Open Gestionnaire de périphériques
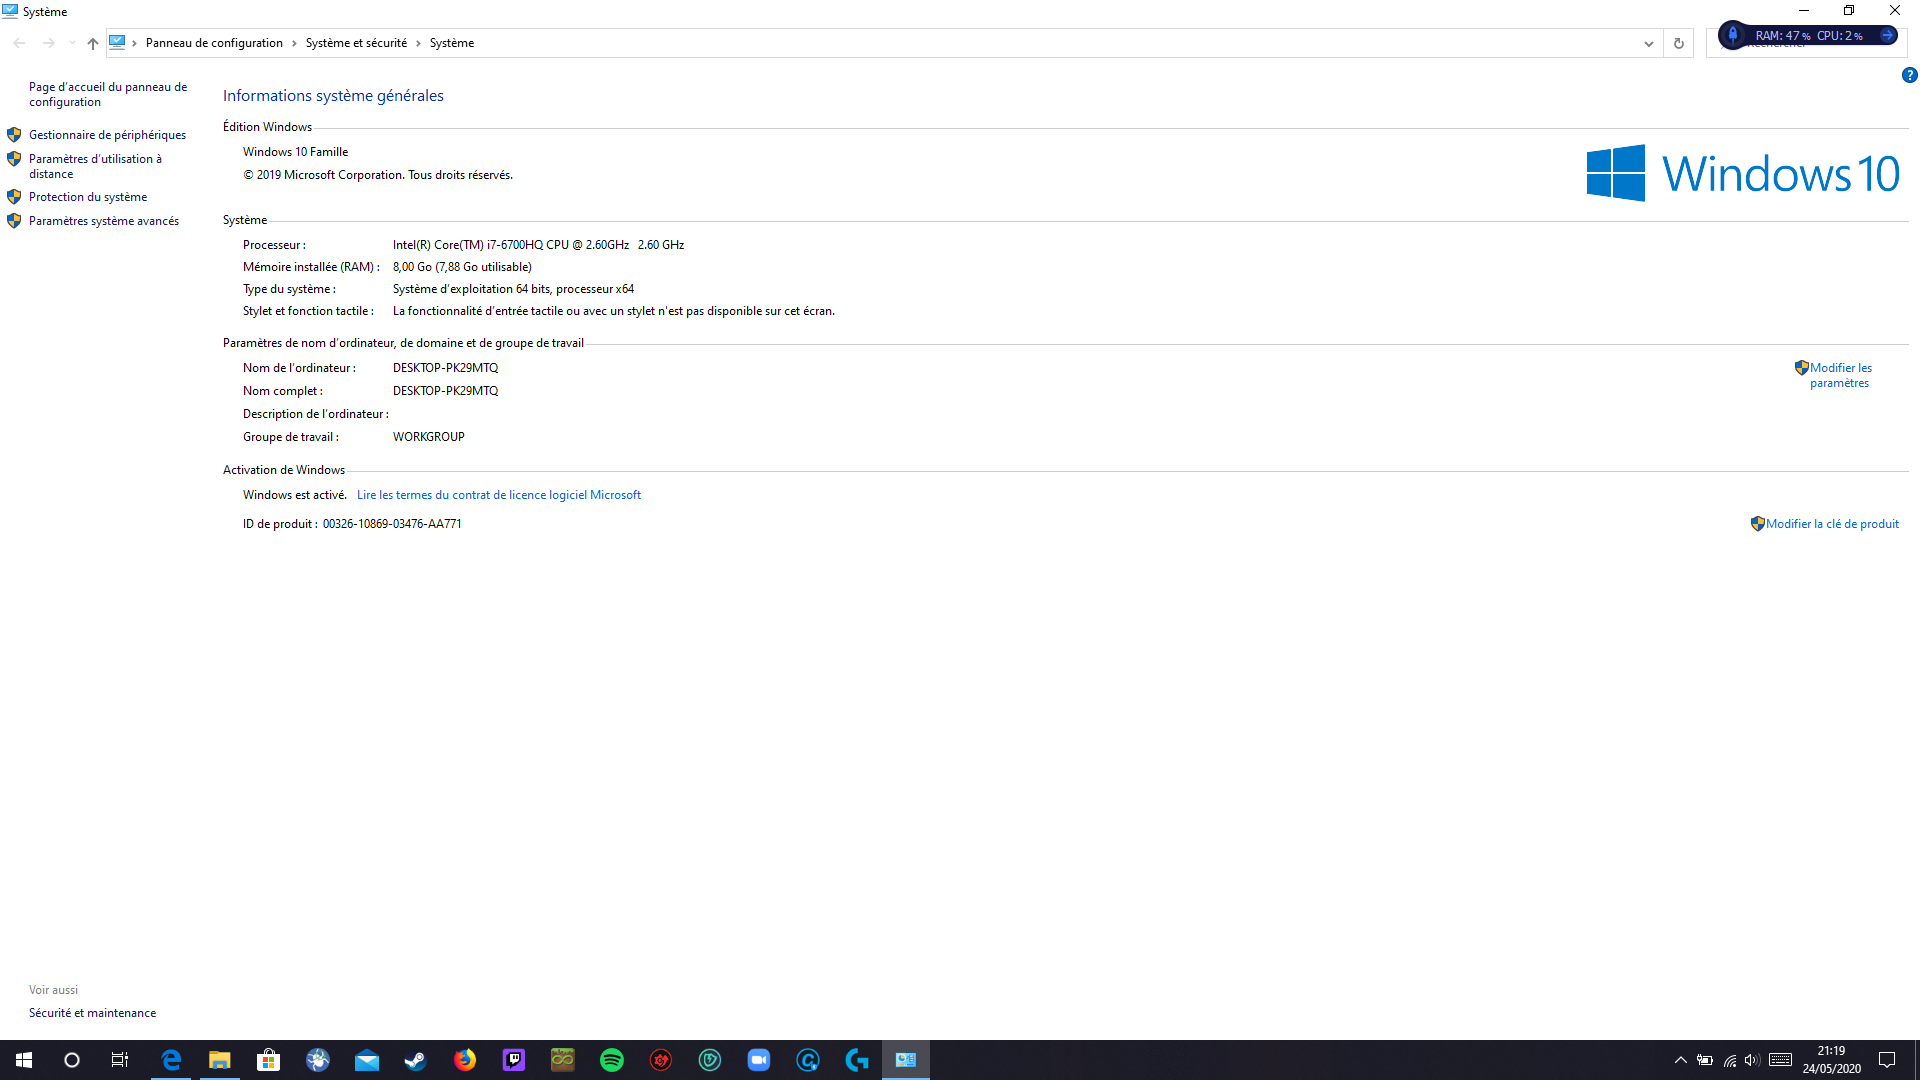This screenshot has height=1080, width=1920. [x=107, y=135]
